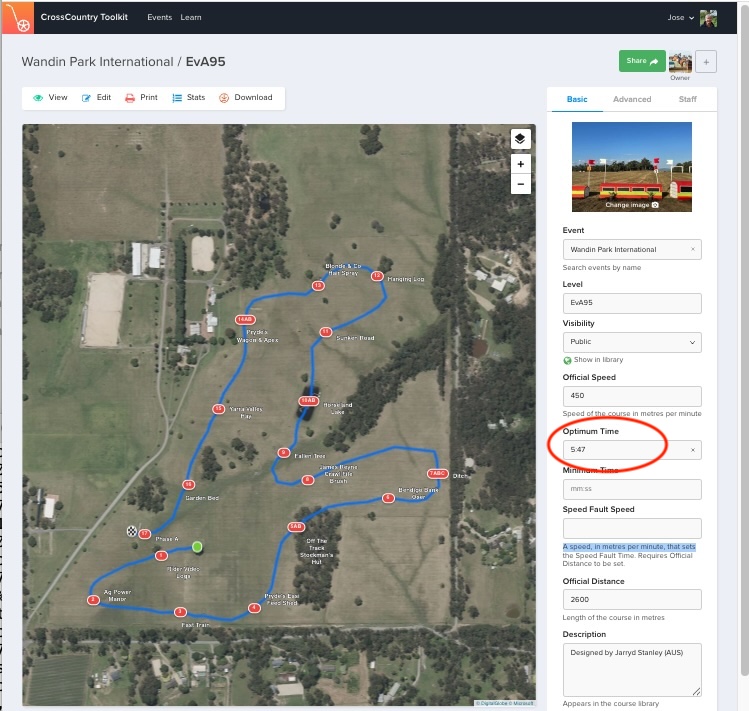Click the add owner plus button

pos(705,62)
